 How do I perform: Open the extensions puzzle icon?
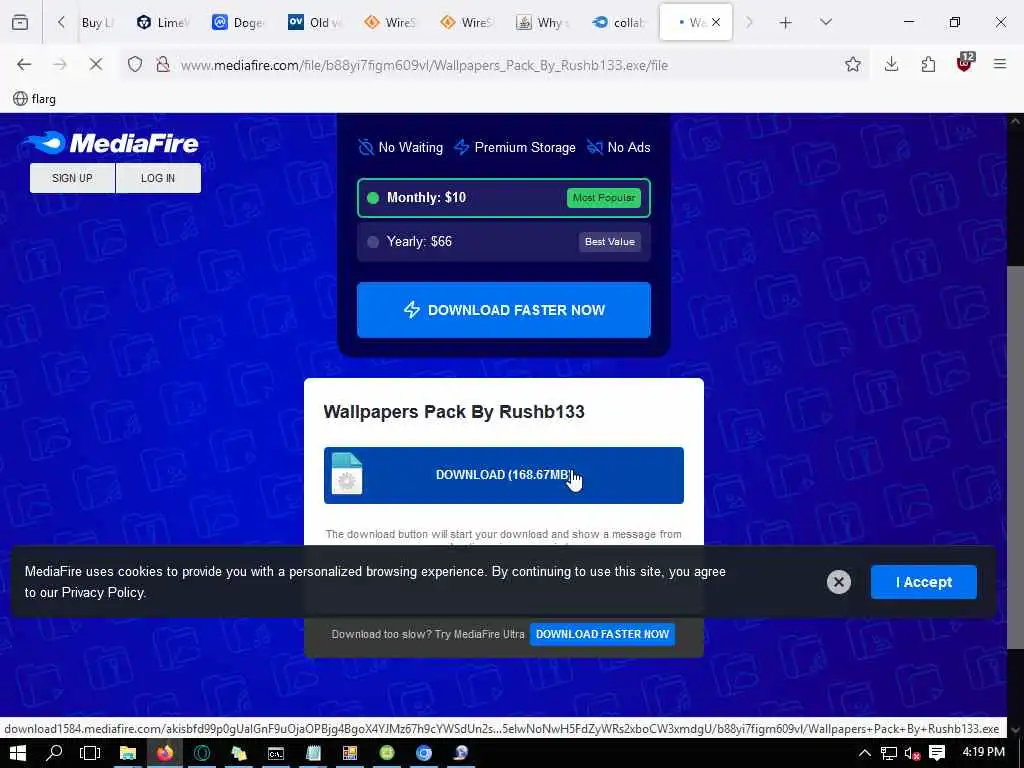coord(928,64)
